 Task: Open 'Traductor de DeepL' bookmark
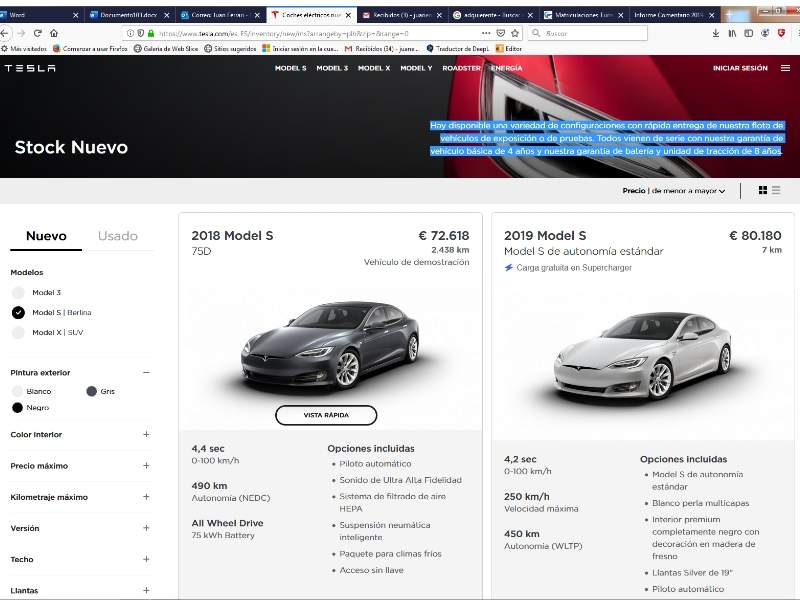click(x=458, y=49)
